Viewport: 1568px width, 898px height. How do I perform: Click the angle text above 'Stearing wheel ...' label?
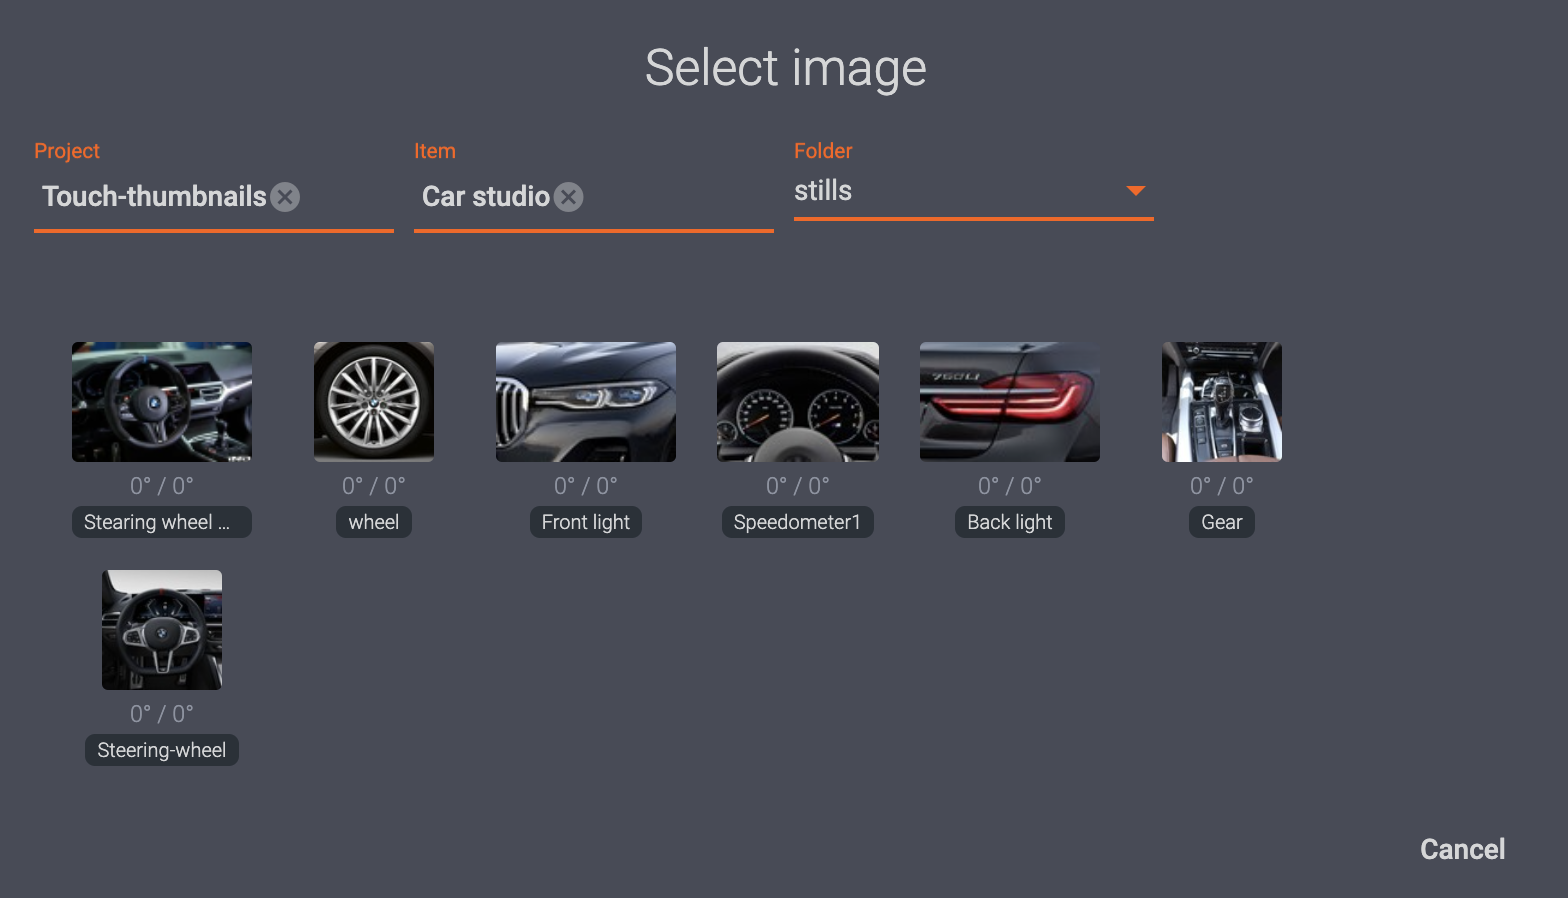coord(162,486)
